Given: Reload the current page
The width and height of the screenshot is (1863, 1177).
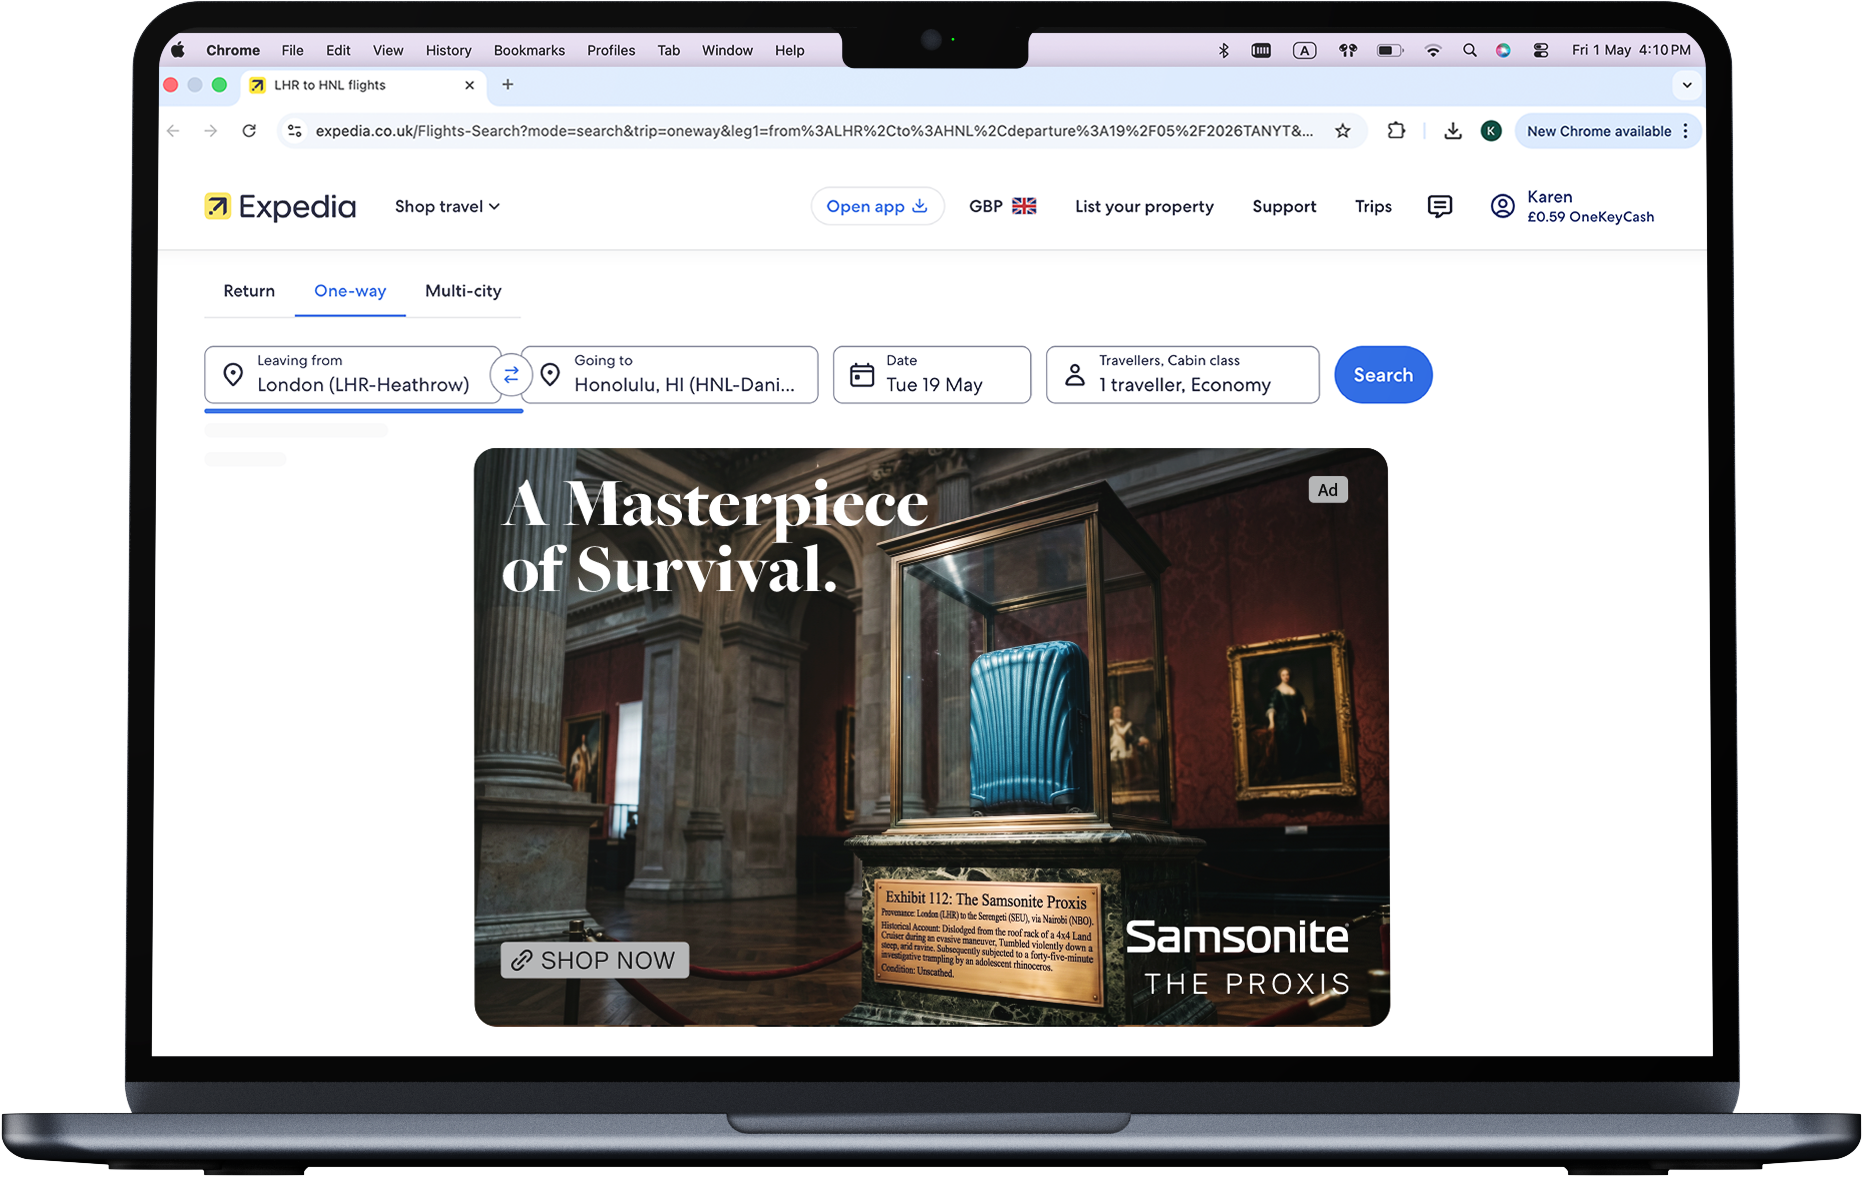Looking at the screenshot, I should 249,131.
